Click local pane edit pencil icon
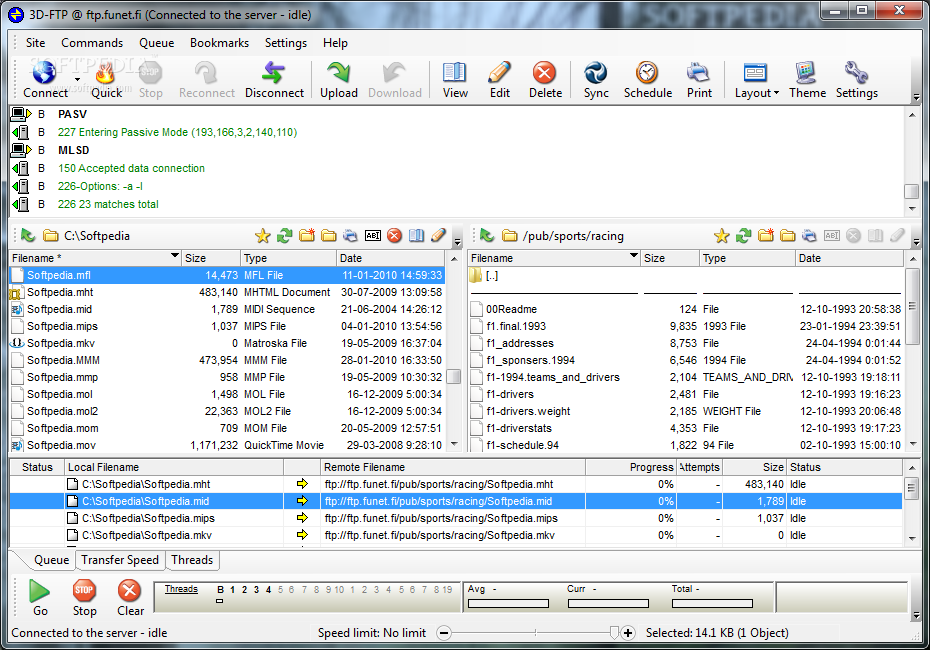Screen dimensions: 930x650 (x=438, y=236)
